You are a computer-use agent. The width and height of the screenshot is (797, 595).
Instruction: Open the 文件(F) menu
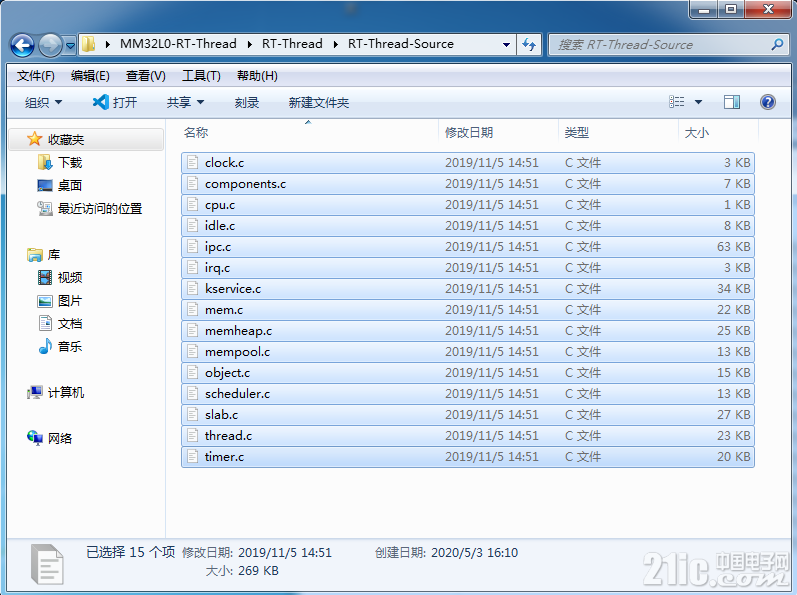click(x=36, y=76)
